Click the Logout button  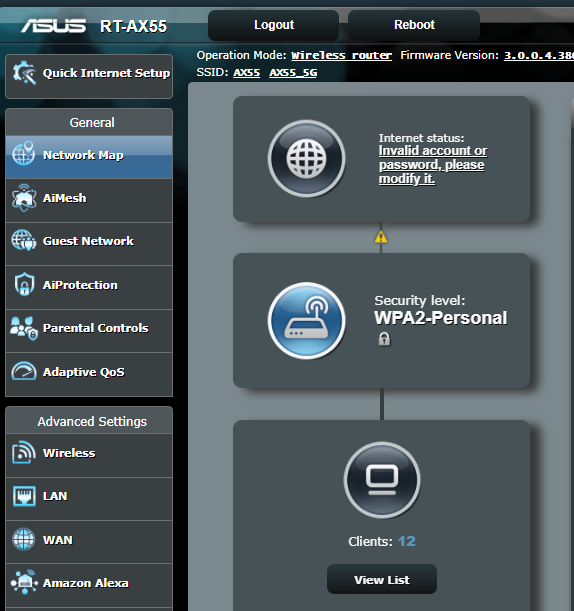[273, 25]
